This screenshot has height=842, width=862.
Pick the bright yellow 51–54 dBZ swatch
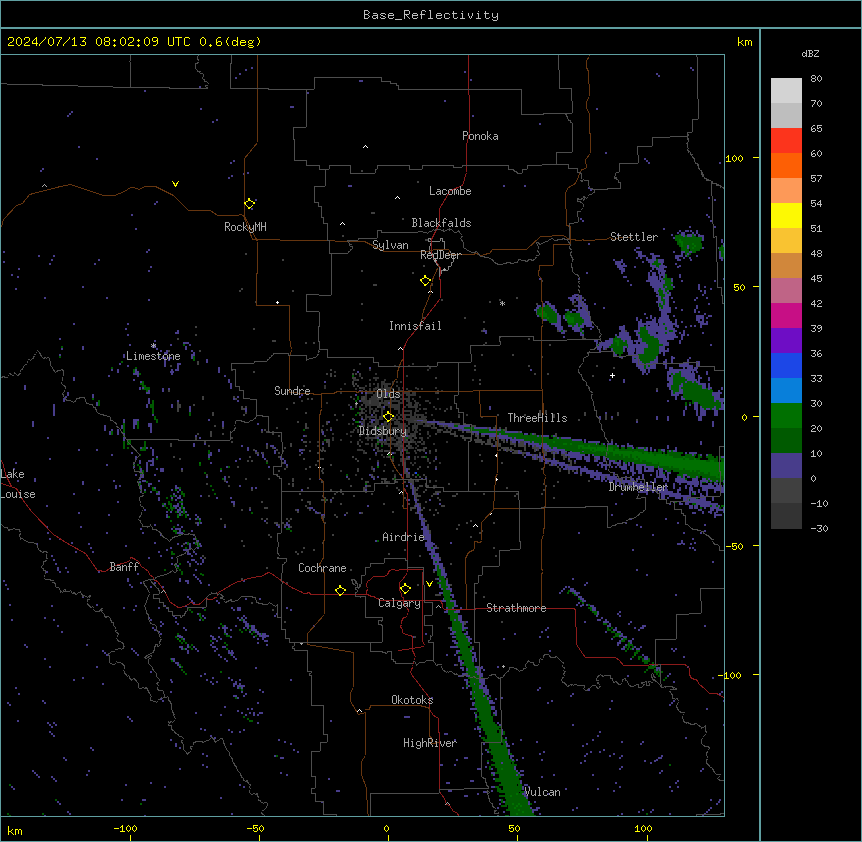[x=786, y=215]
